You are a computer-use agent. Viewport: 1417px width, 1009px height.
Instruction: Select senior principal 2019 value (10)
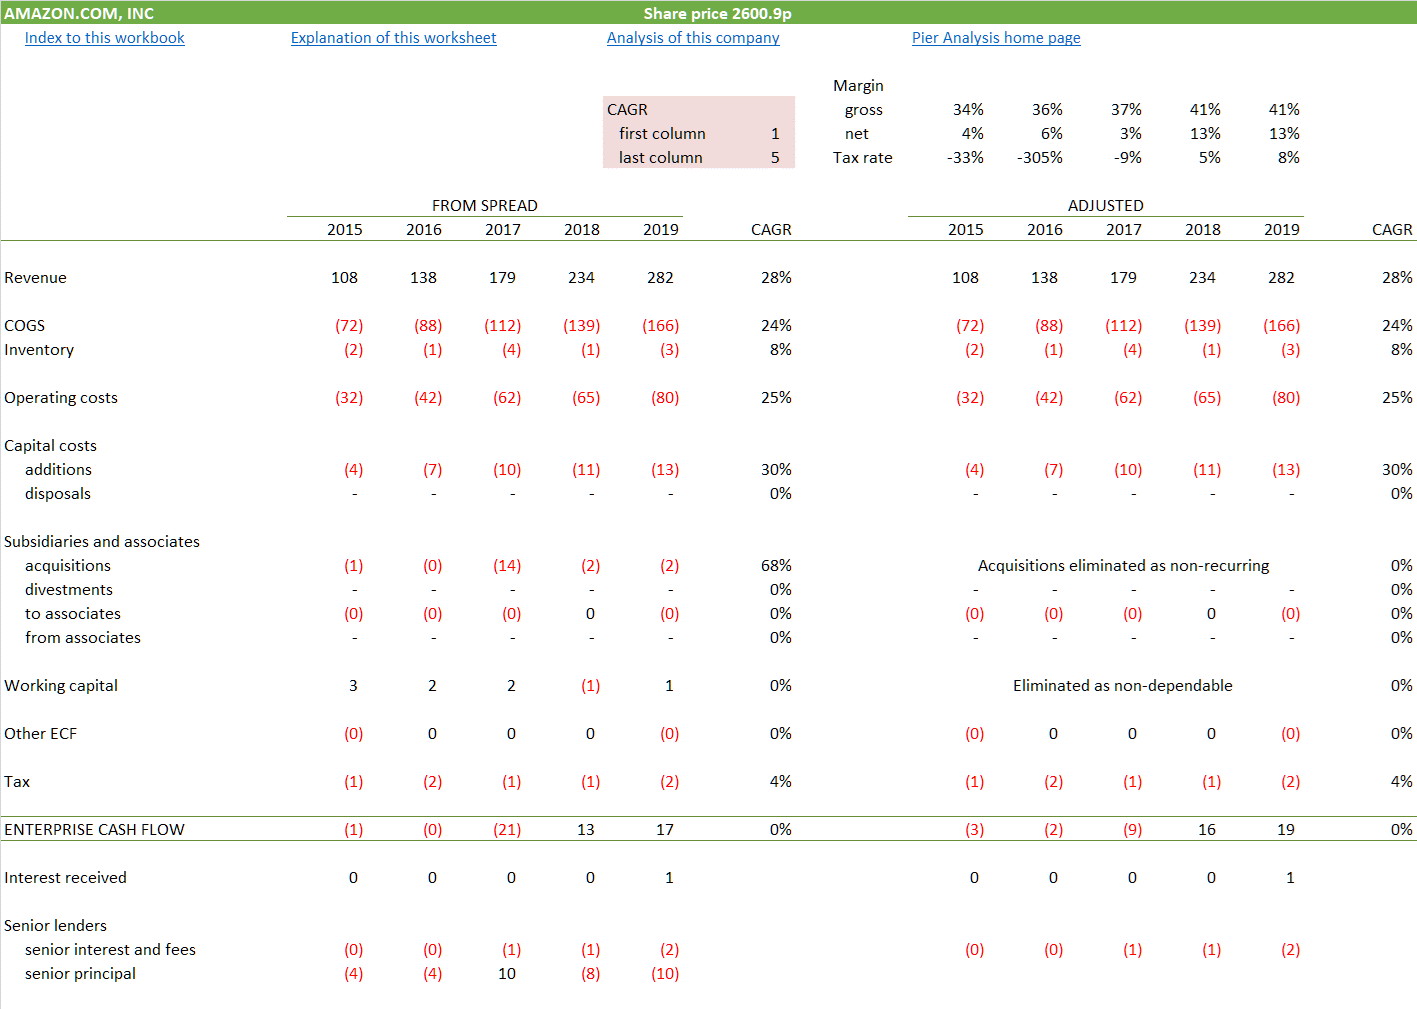(665, 974)
